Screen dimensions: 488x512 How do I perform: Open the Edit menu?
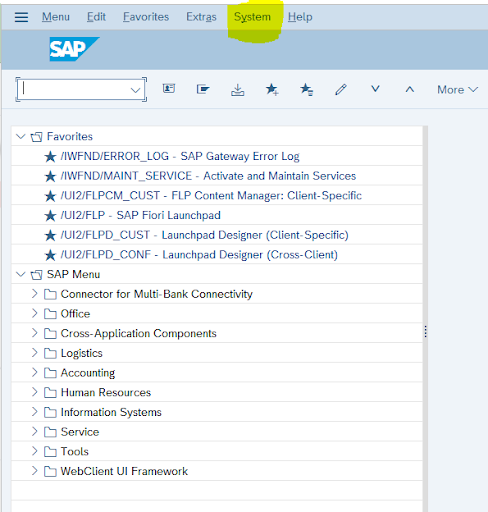point(96,17)
